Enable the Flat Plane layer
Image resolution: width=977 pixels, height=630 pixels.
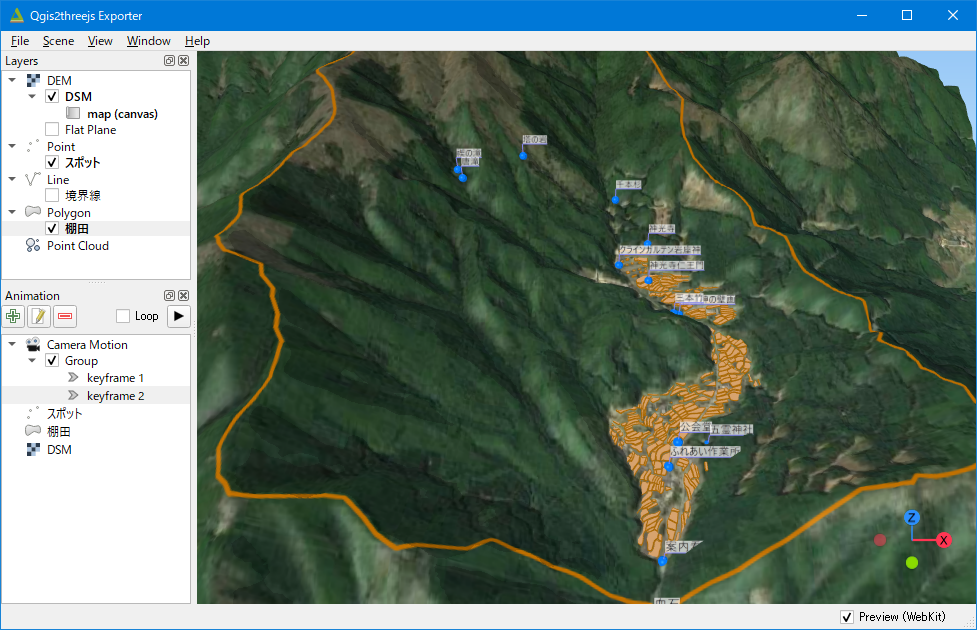coord(52,130)
